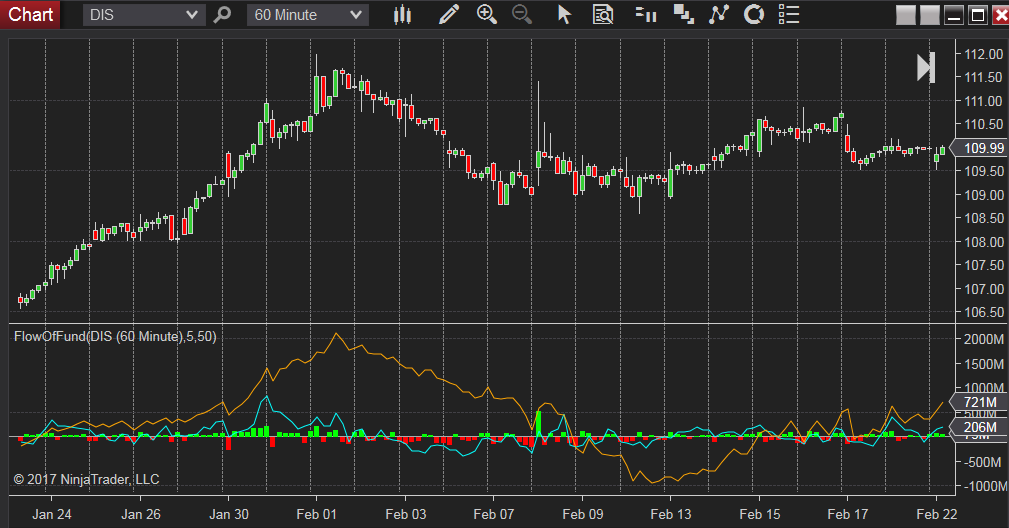Select the arrow cursor pointer tool
The width and height of the screenshot is (1009, 528).
coord(564,14)
